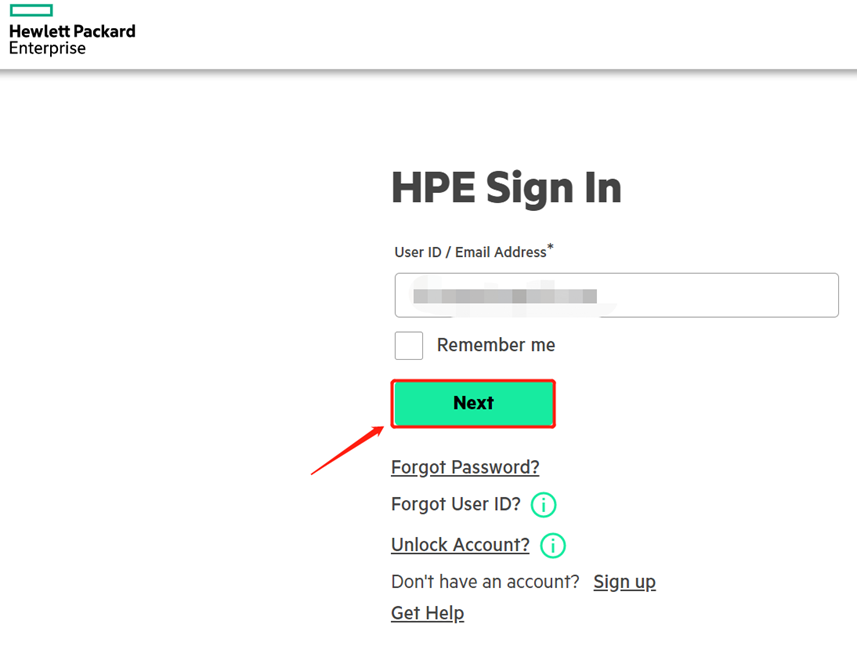Image resolution: width=857 pixels, height=646 pixels.
Task: Click the green HPE rectangle logo mark
Action: tap(30, 11)
